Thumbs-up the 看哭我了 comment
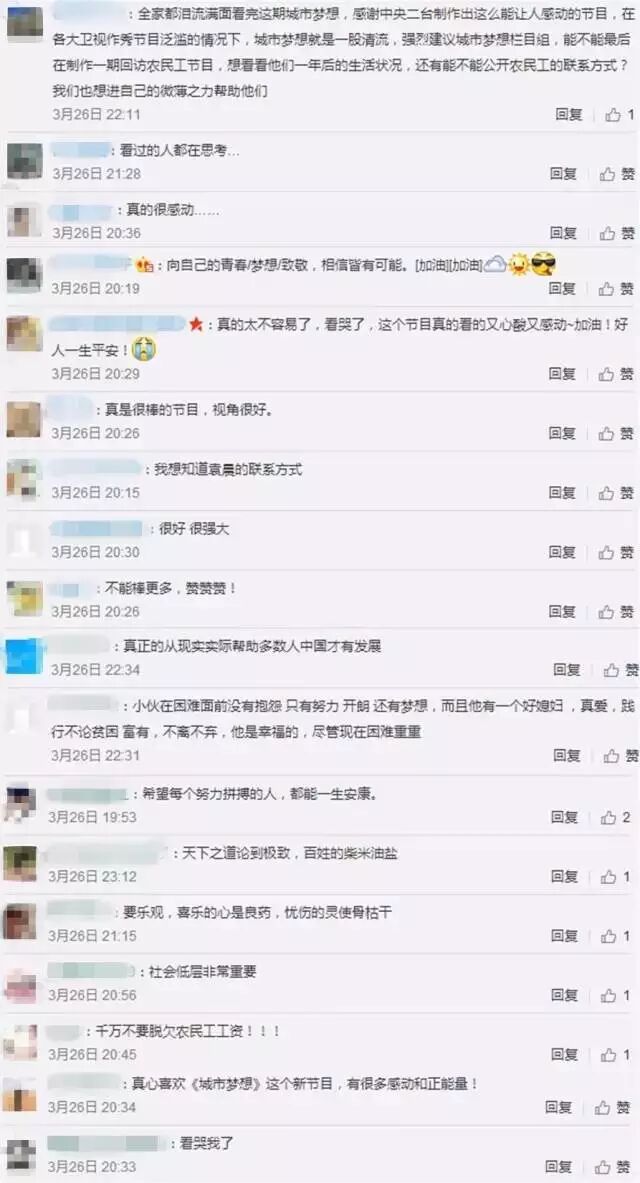640x1183 pixels. (x=613, y=1167)
